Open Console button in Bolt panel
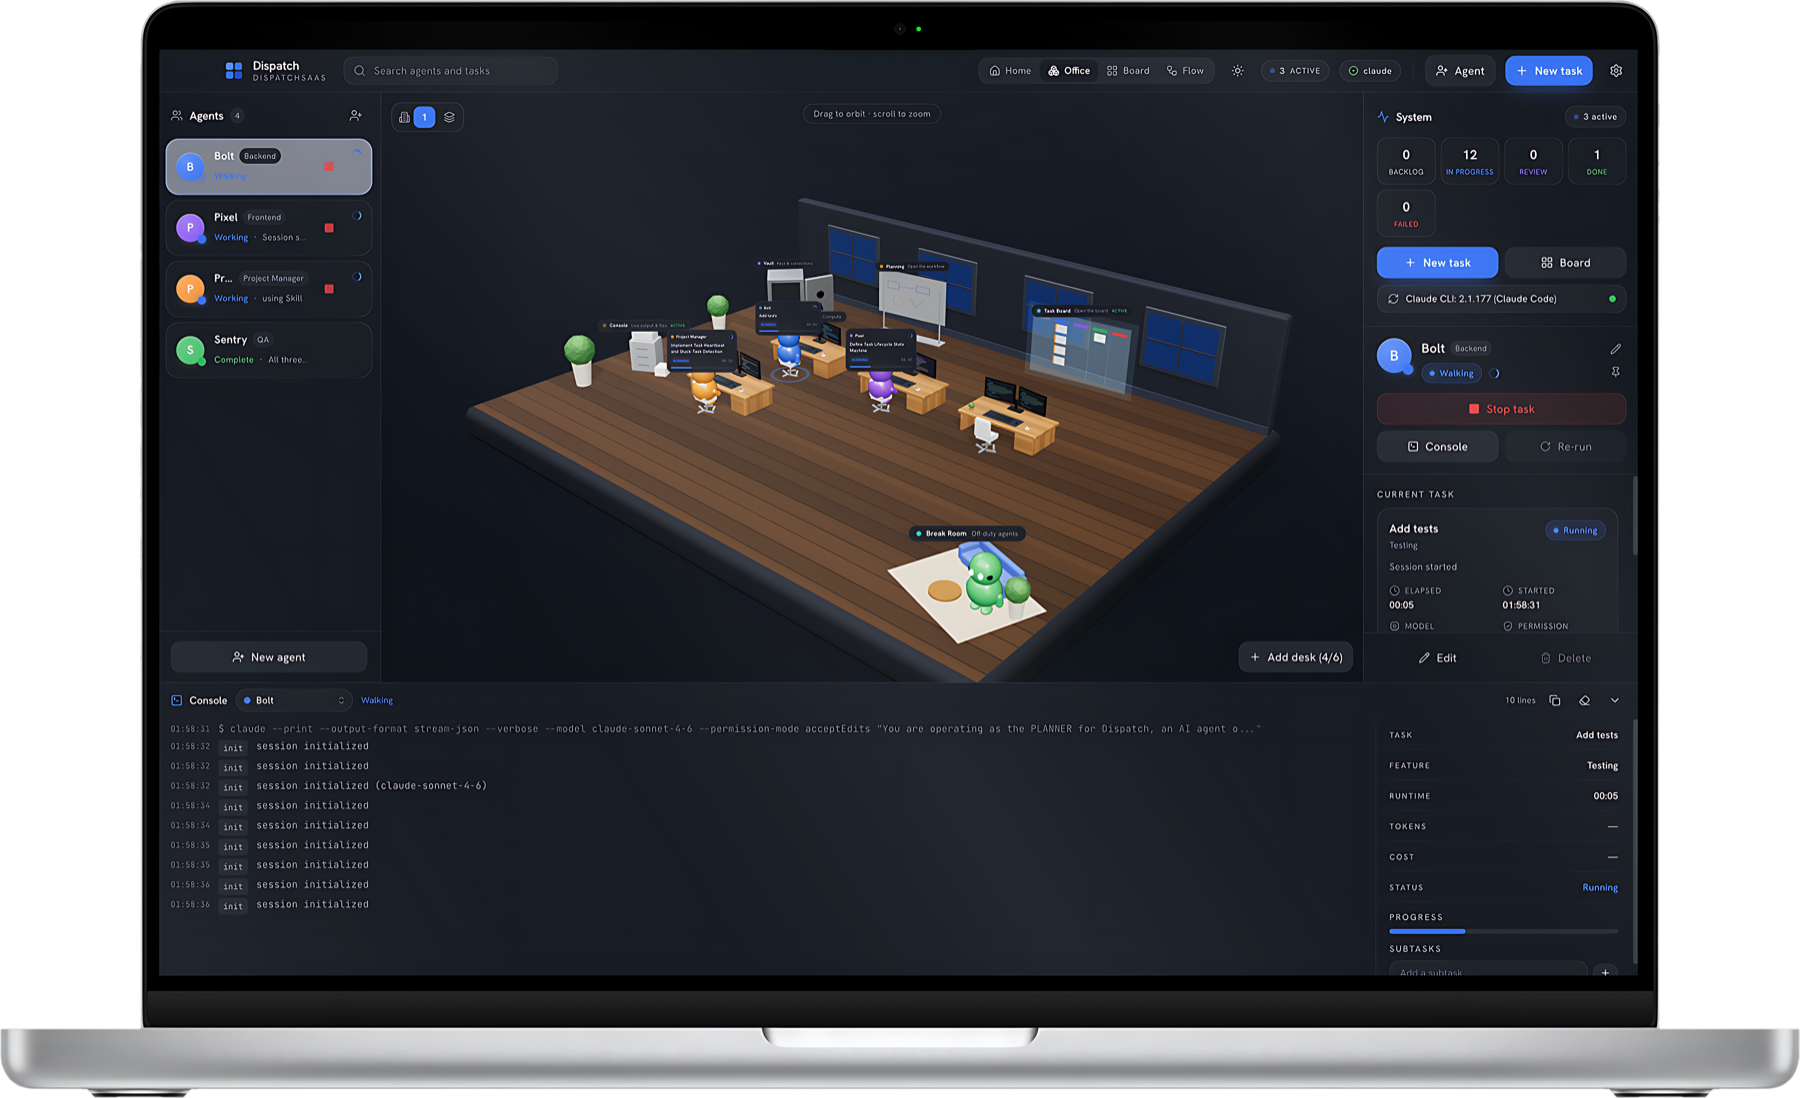Image resolution: width=1800 pixels, height=1098 pixels. pyautogui.click(x=1437, y=447)
